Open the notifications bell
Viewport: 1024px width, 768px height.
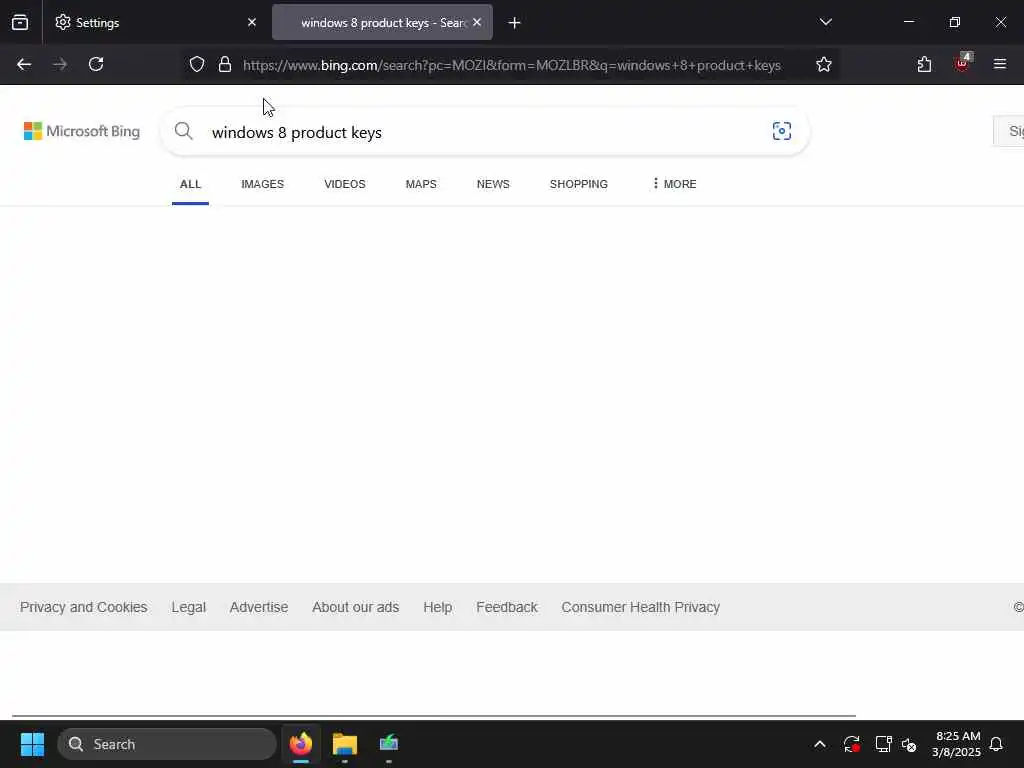tap(996, 744)
